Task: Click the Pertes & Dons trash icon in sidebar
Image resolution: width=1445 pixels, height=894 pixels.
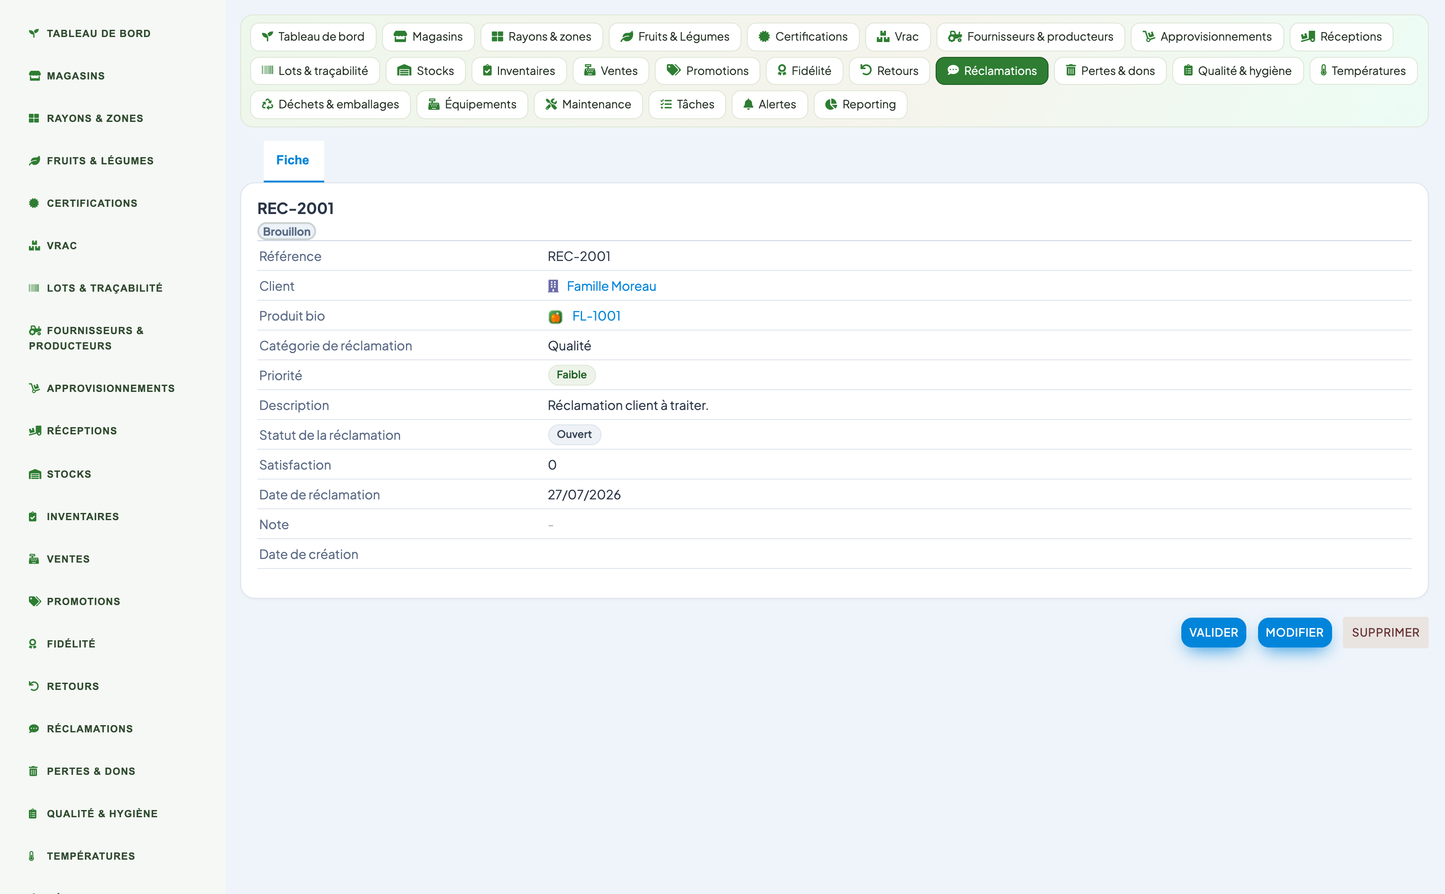Action: (33, 771)
